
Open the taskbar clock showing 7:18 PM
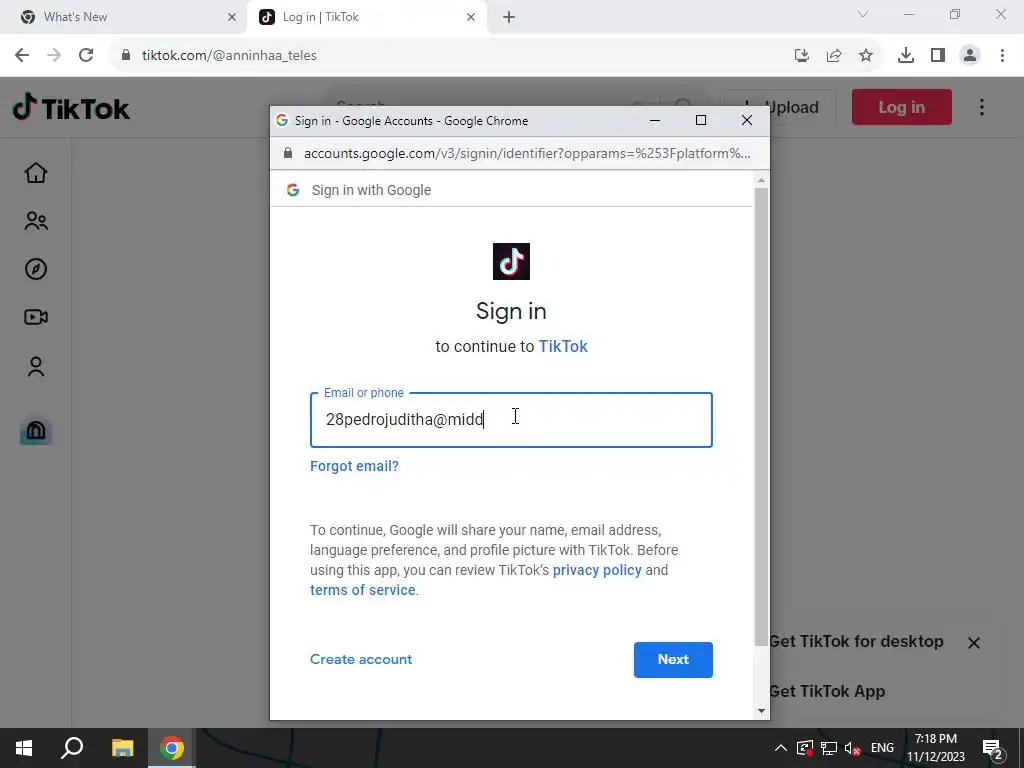point(936,748)
